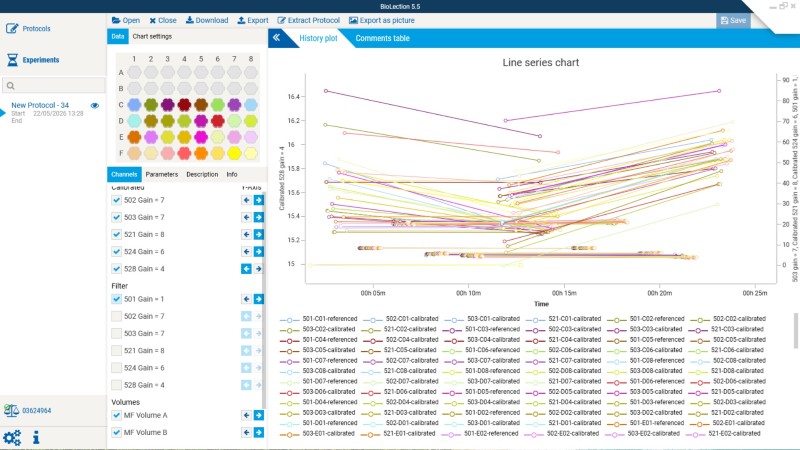Enable the 503 Gain = 7 filter checkbox
800x450 pixels.
click(x=116, y=333)
